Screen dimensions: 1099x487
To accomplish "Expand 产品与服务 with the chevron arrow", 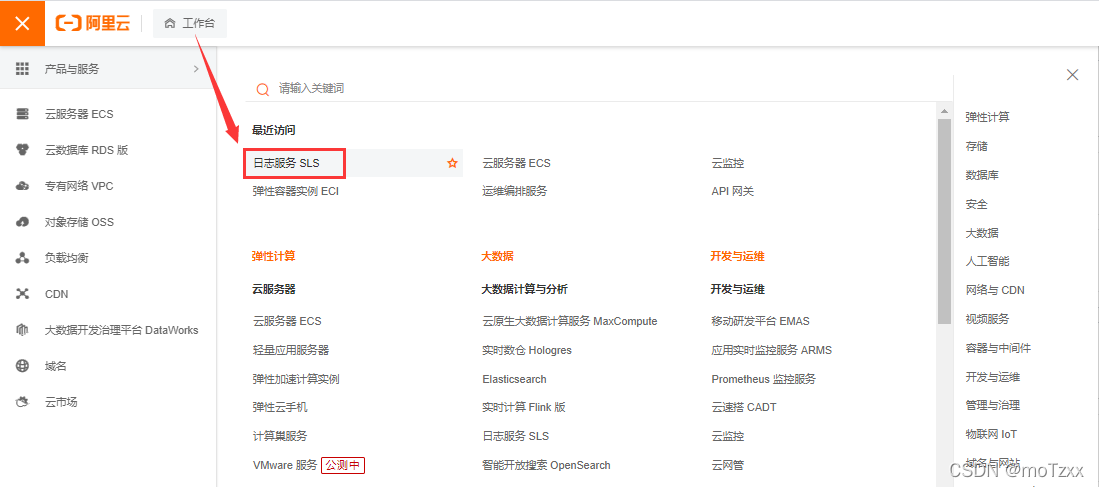I will [196, 69].
